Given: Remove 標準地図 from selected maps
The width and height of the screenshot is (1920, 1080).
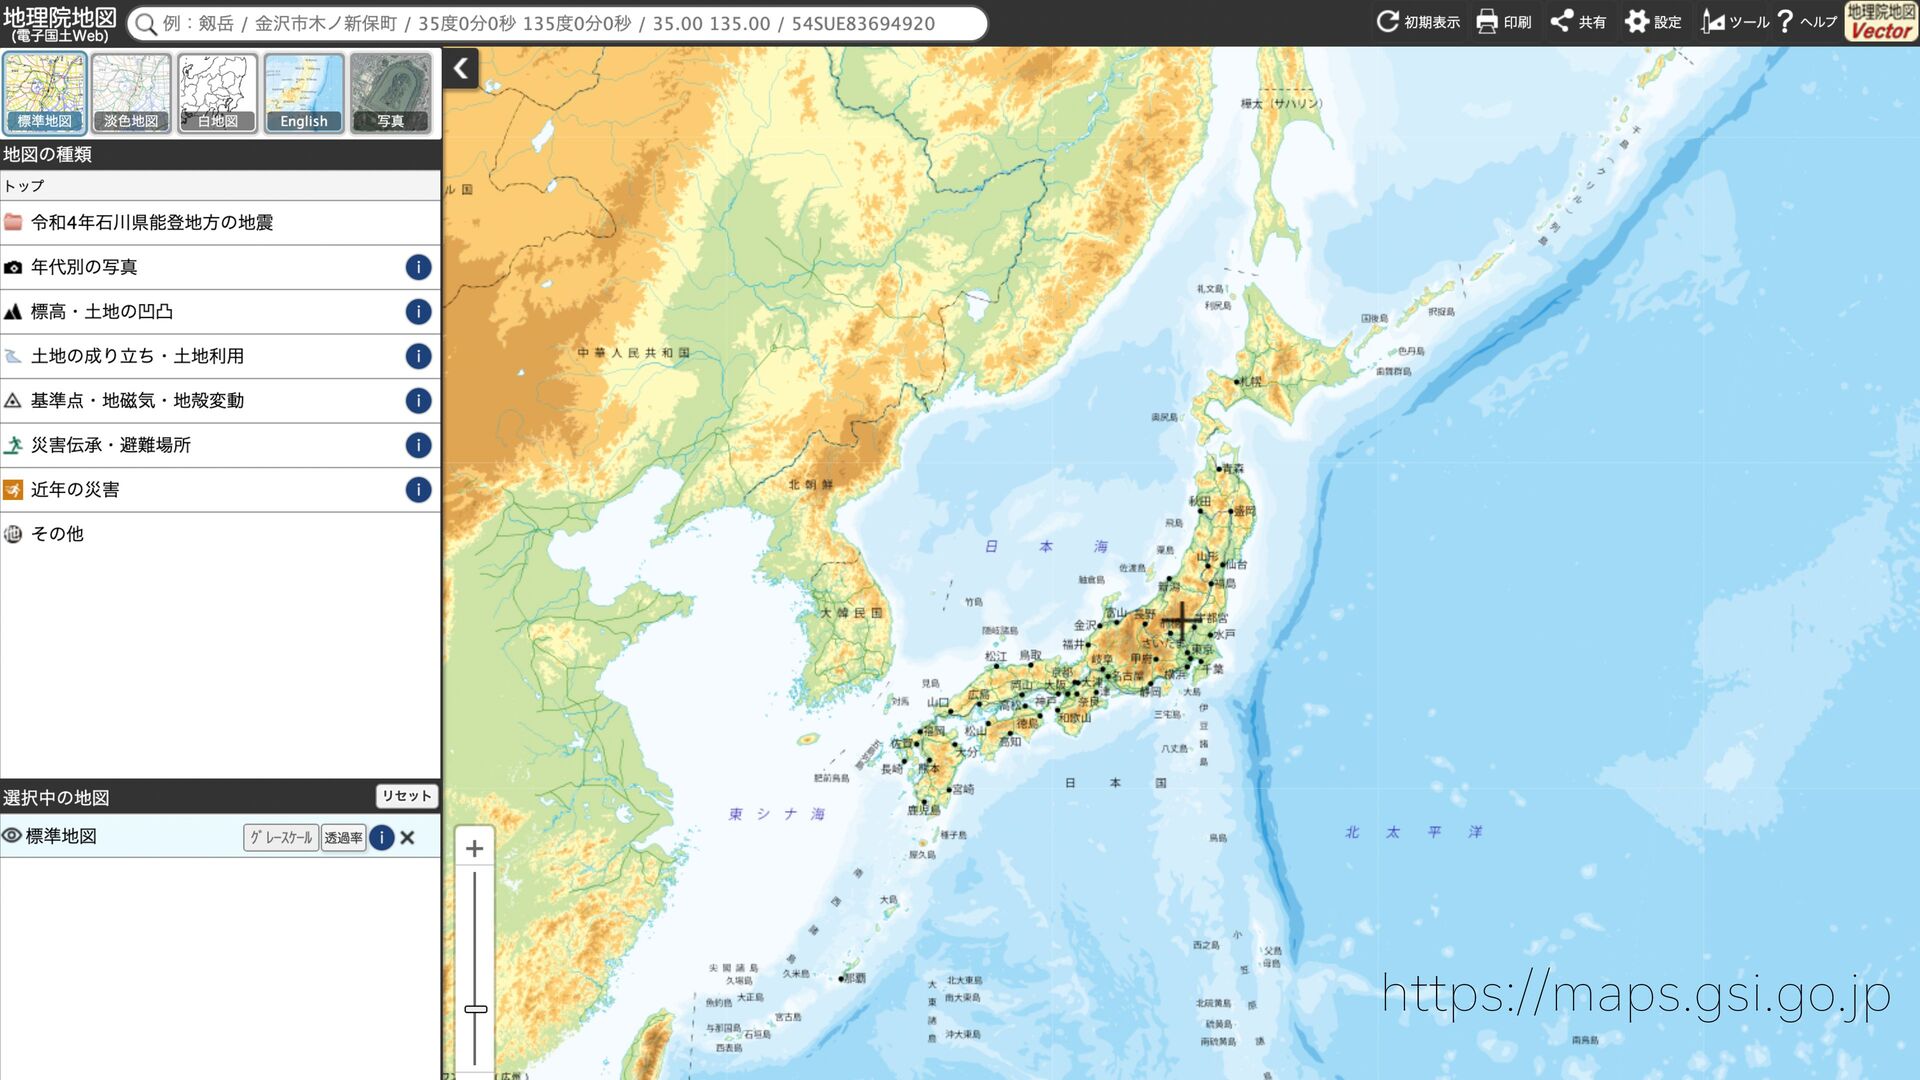Looking at the screenshot, I should coord(407,838).
